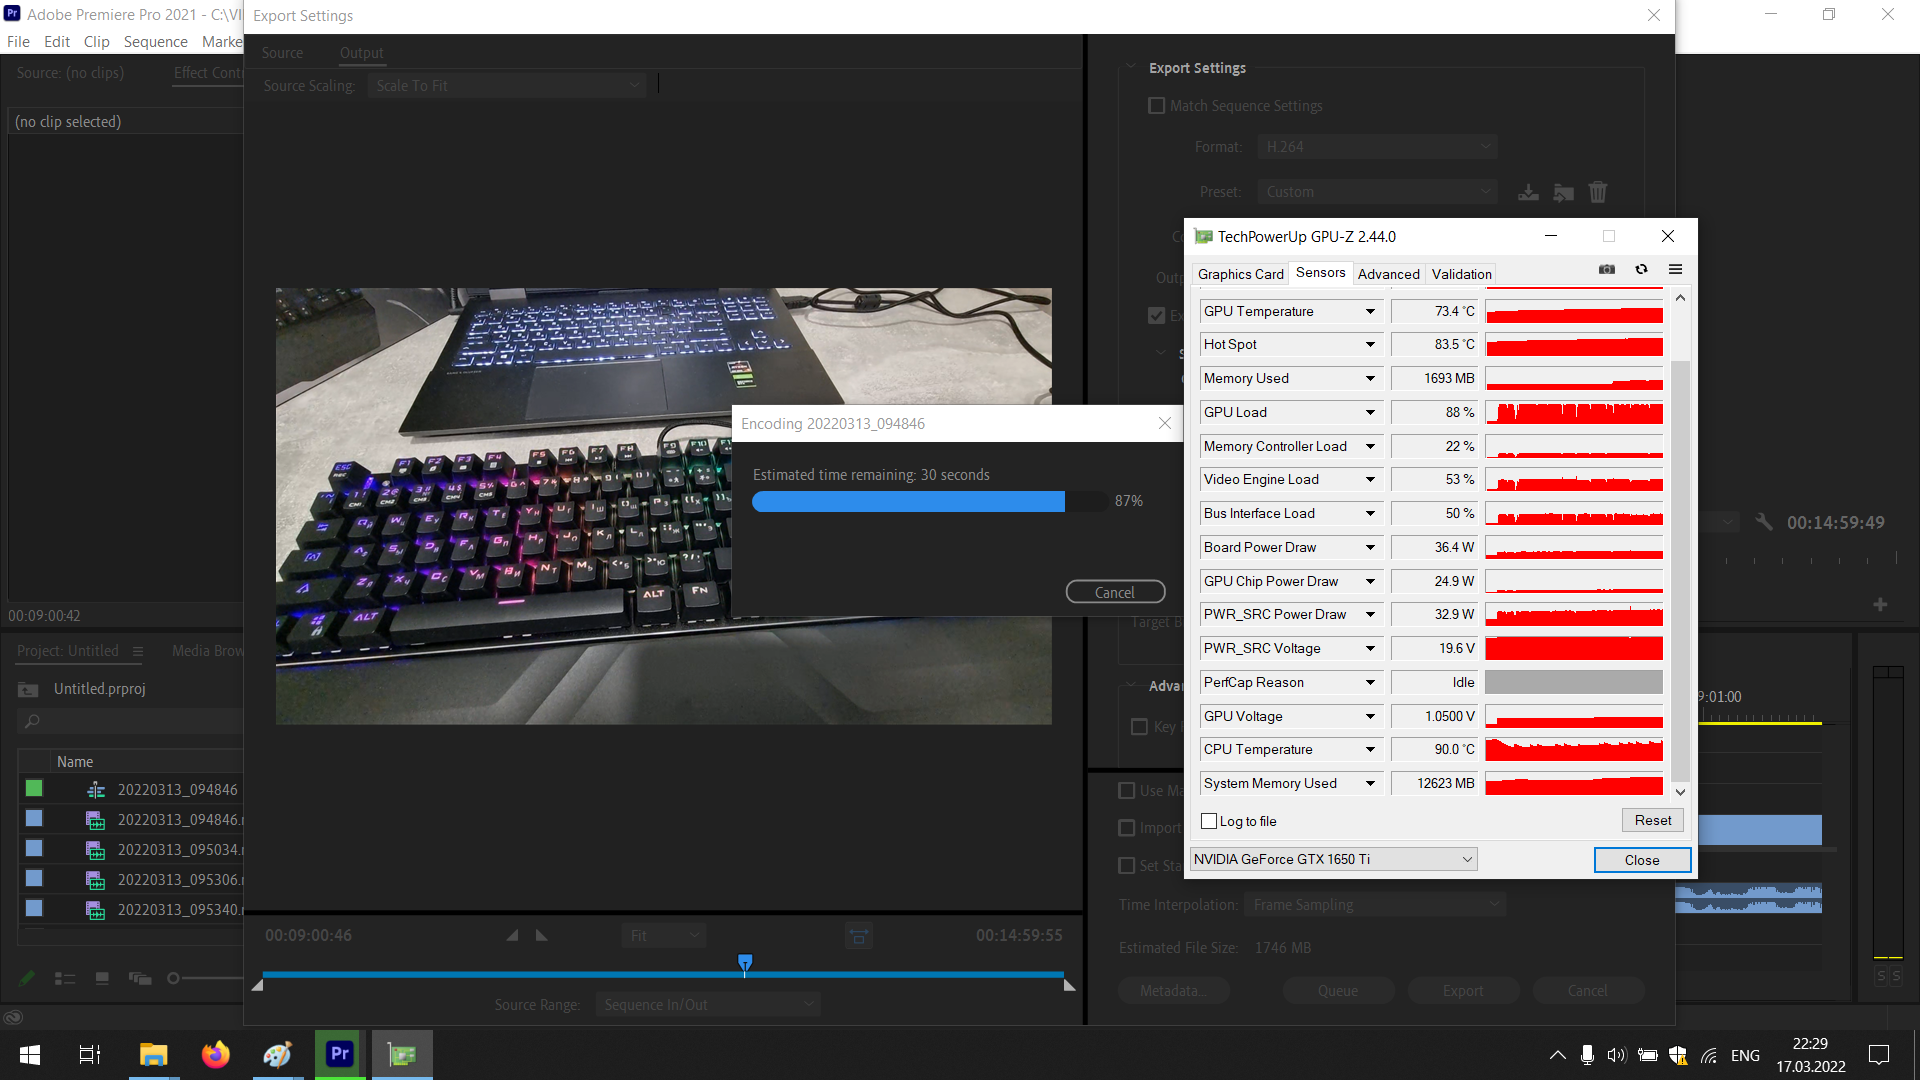This screenshot has width=1920, height=1080.
Task: Click delete preset trash icon
Action: (x=1598, y=192)
